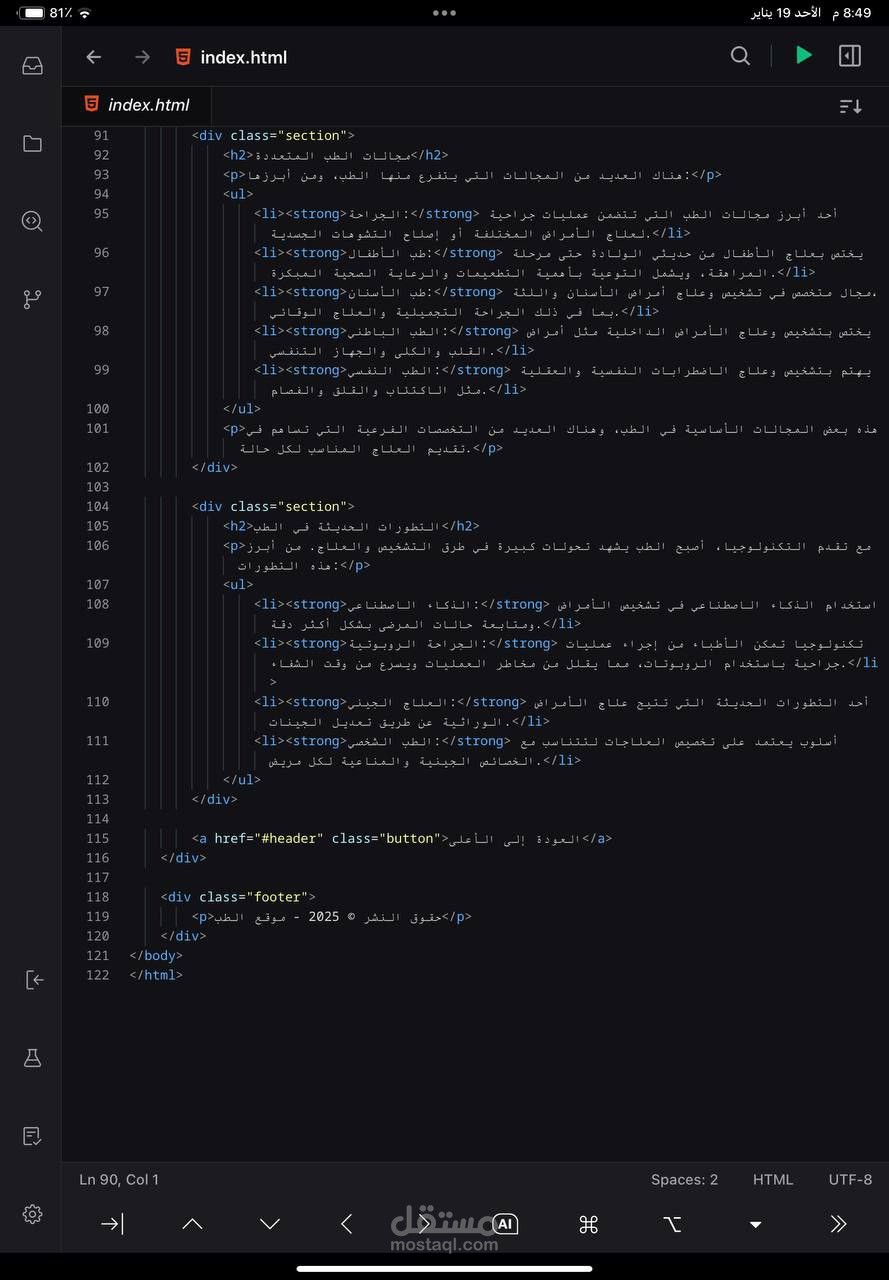This screenshot has height=1280, width=889.
Task: Change encoding via UTF-8 status
Action: tap(850, 1180)
